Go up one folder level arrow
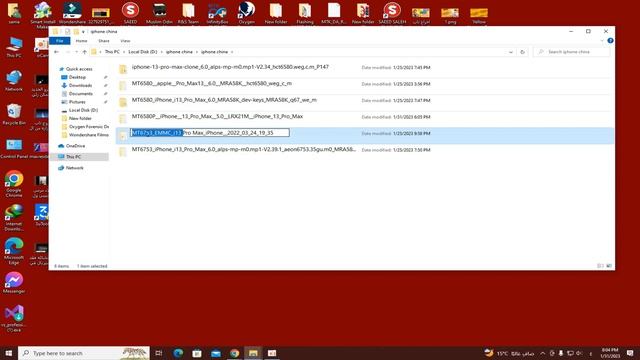Screen dimensions: 640x360 click(84, 52)
